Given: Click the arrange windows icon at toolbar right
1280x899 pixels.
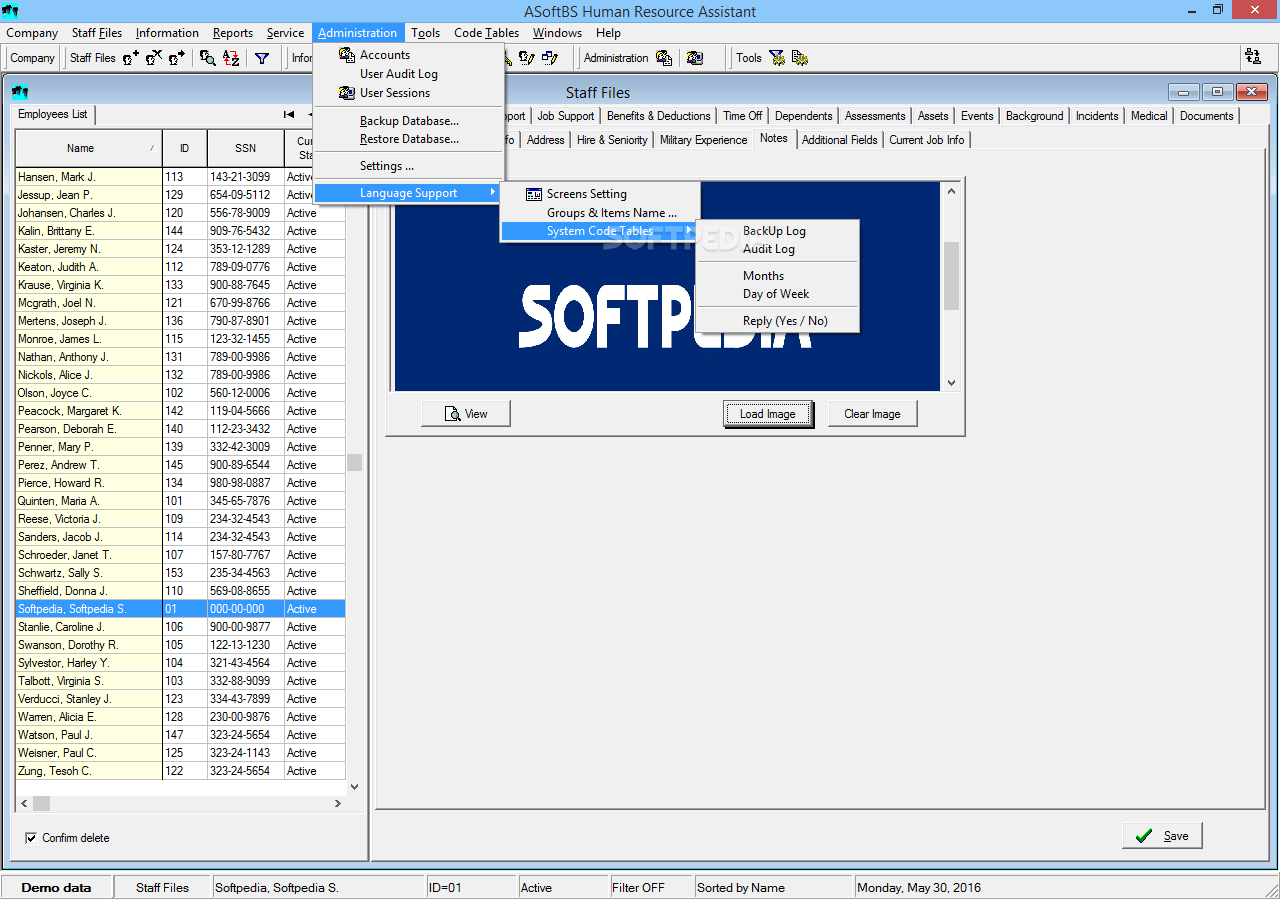Looking at the screenshot, I should click(x=1253, y=58).
